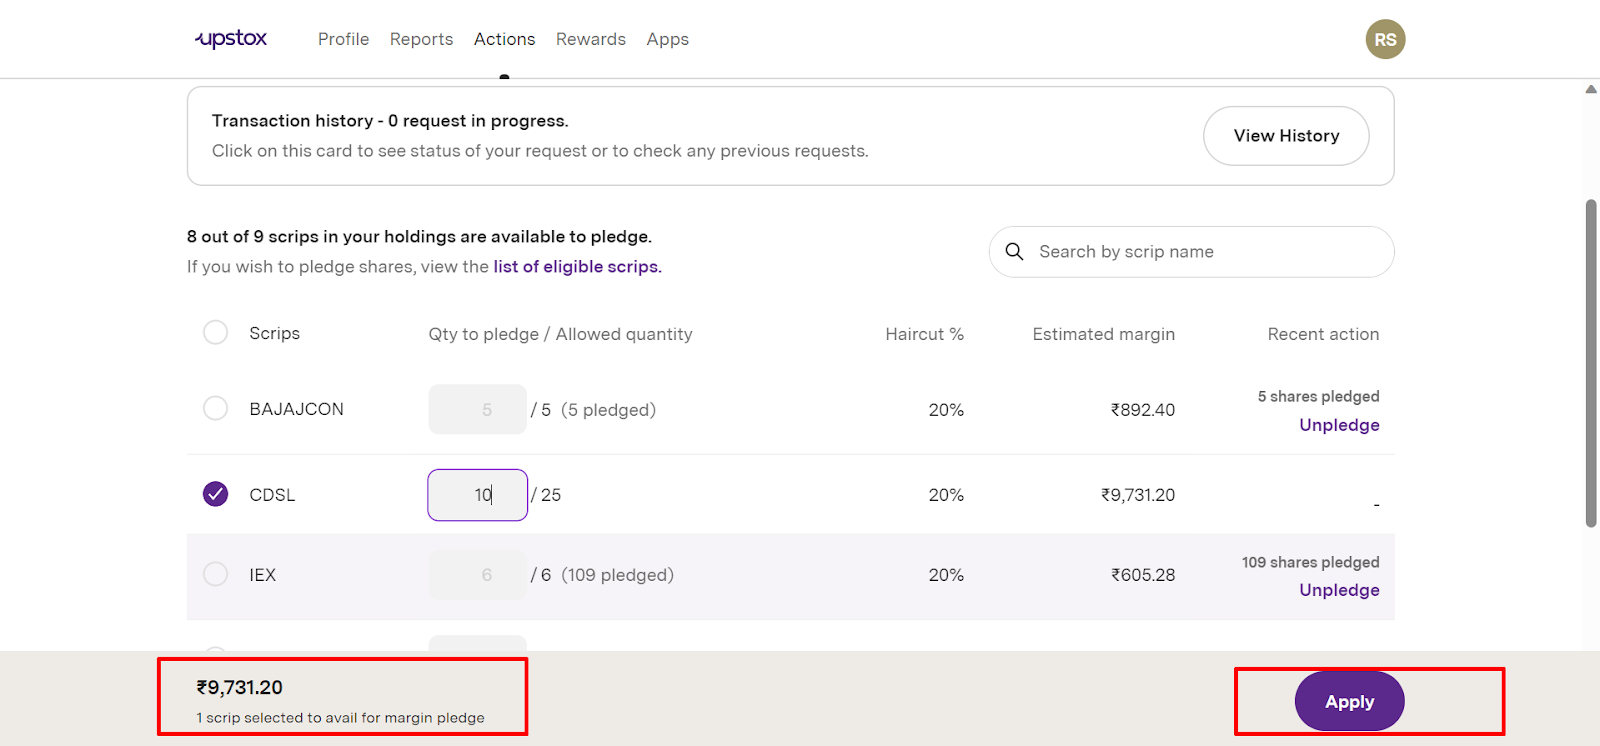This screenshot has width=1600, height=746.
Task: Click scroll up arrow at page top
Action: pos(1590,90)
